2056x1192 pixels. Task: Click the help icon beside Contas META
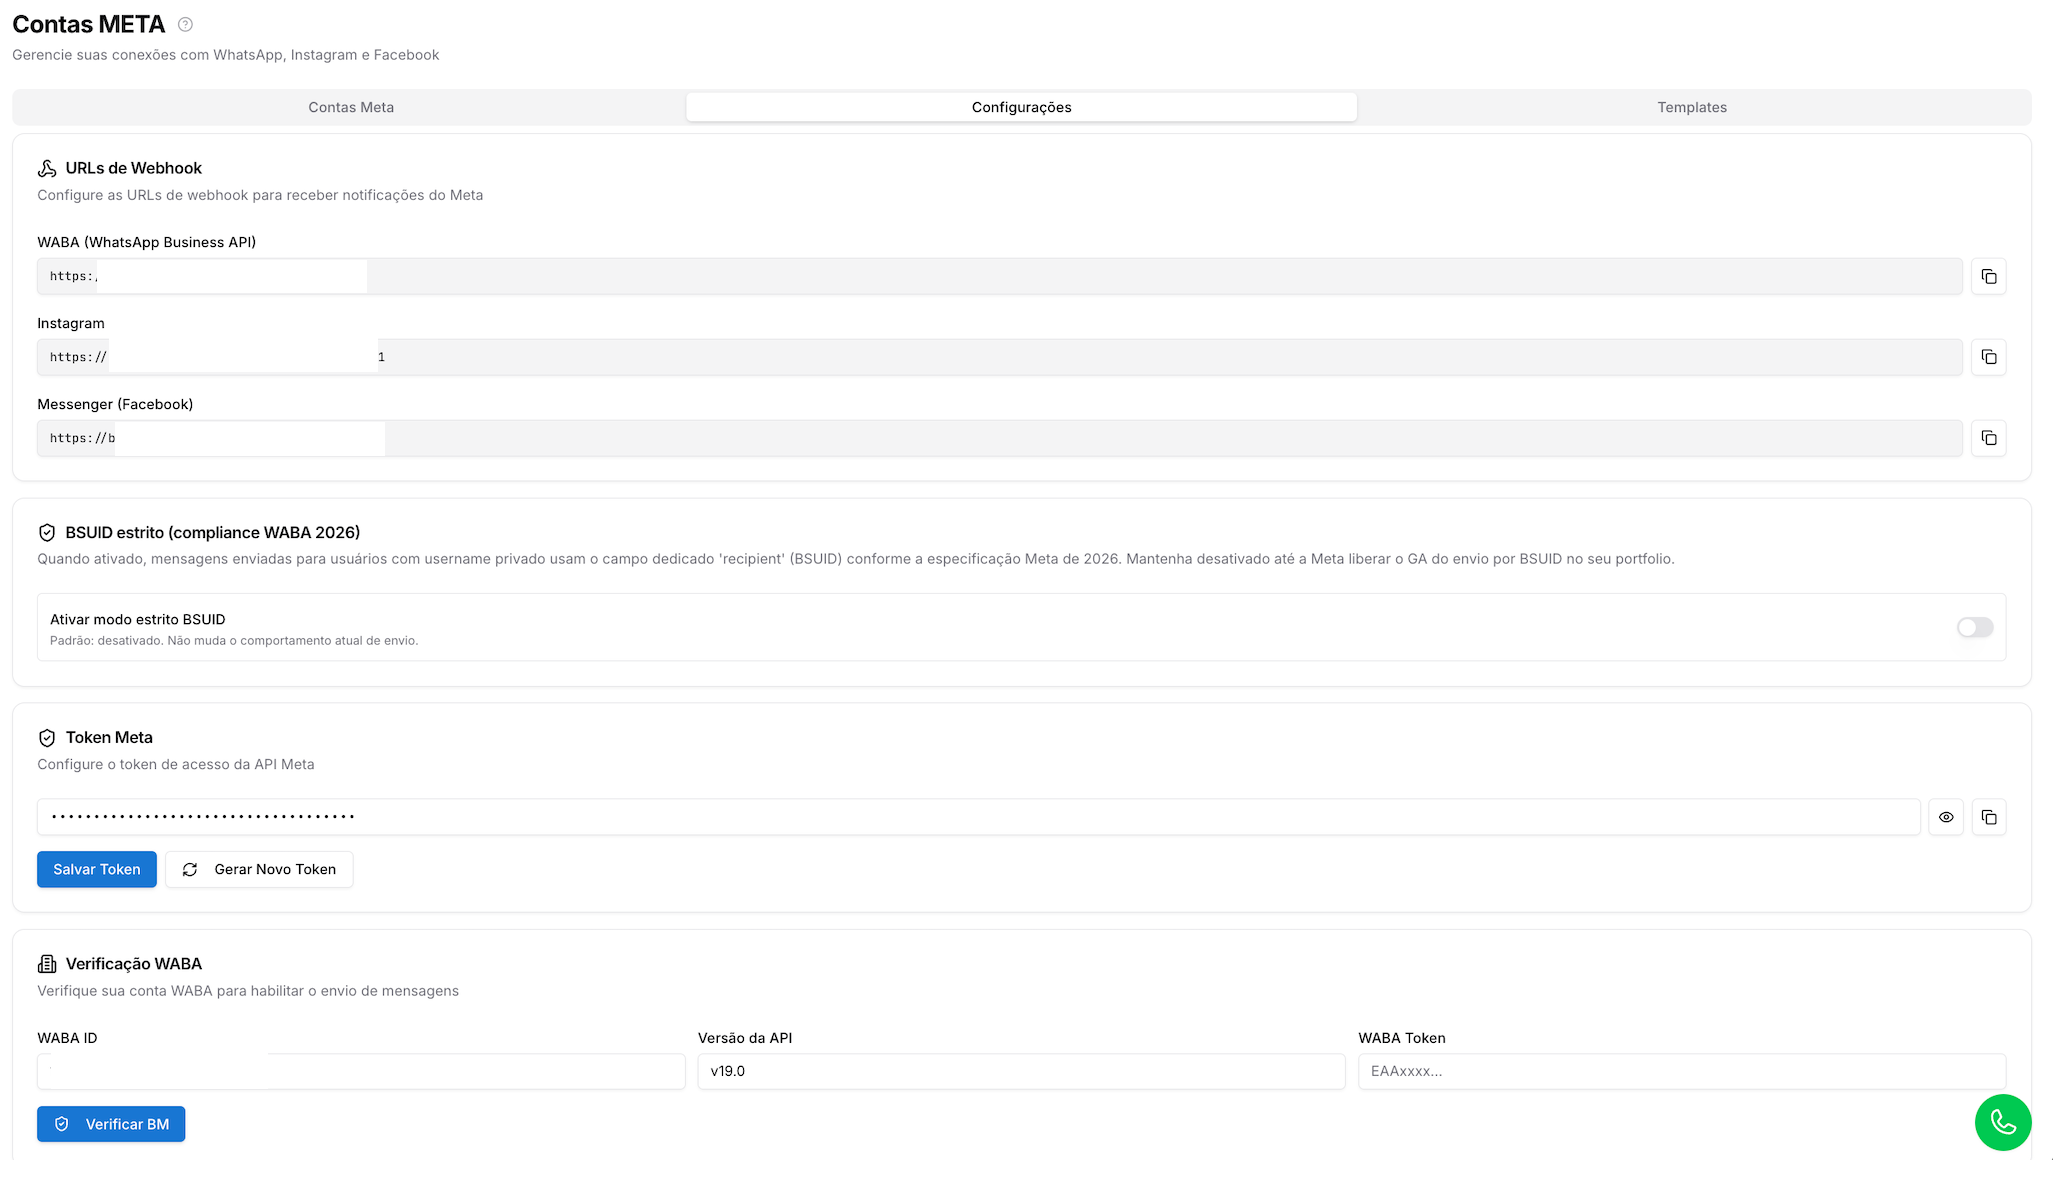(x=185, y=25)
